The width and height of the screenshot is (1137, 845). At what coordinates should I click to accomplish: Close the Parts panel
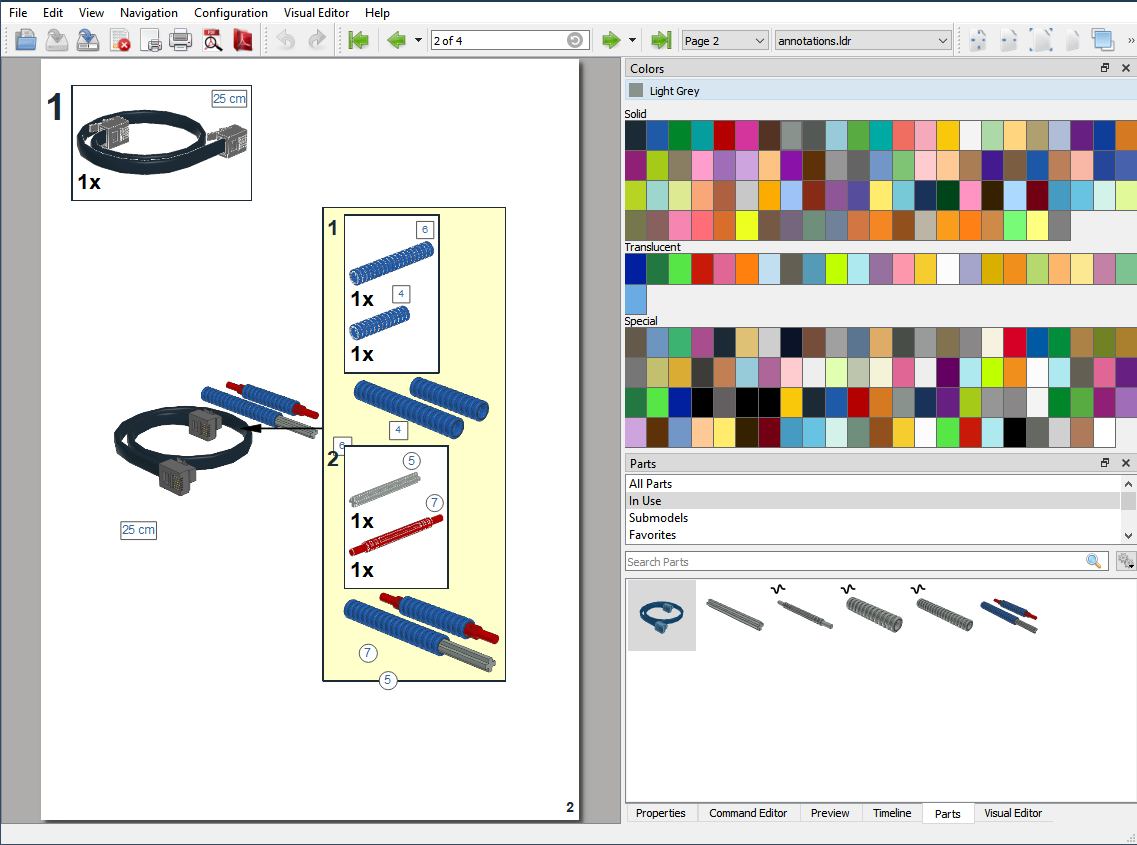point(1126,463)
